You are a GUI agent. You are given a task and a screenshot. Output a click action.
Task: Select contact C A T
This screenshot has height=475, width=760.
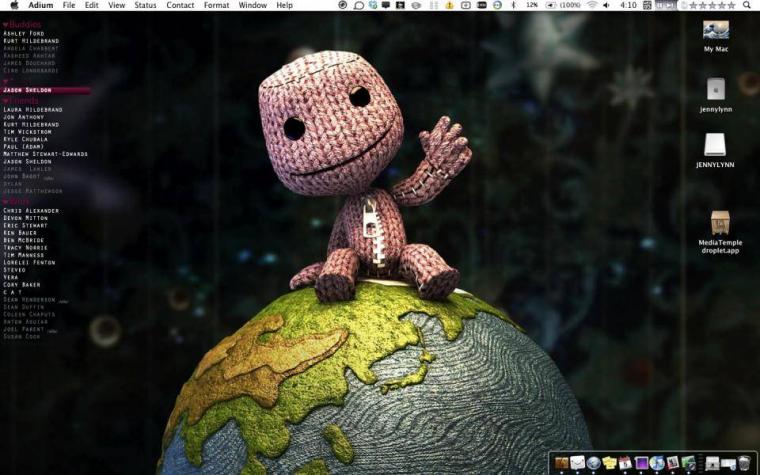tap(13, 292)
